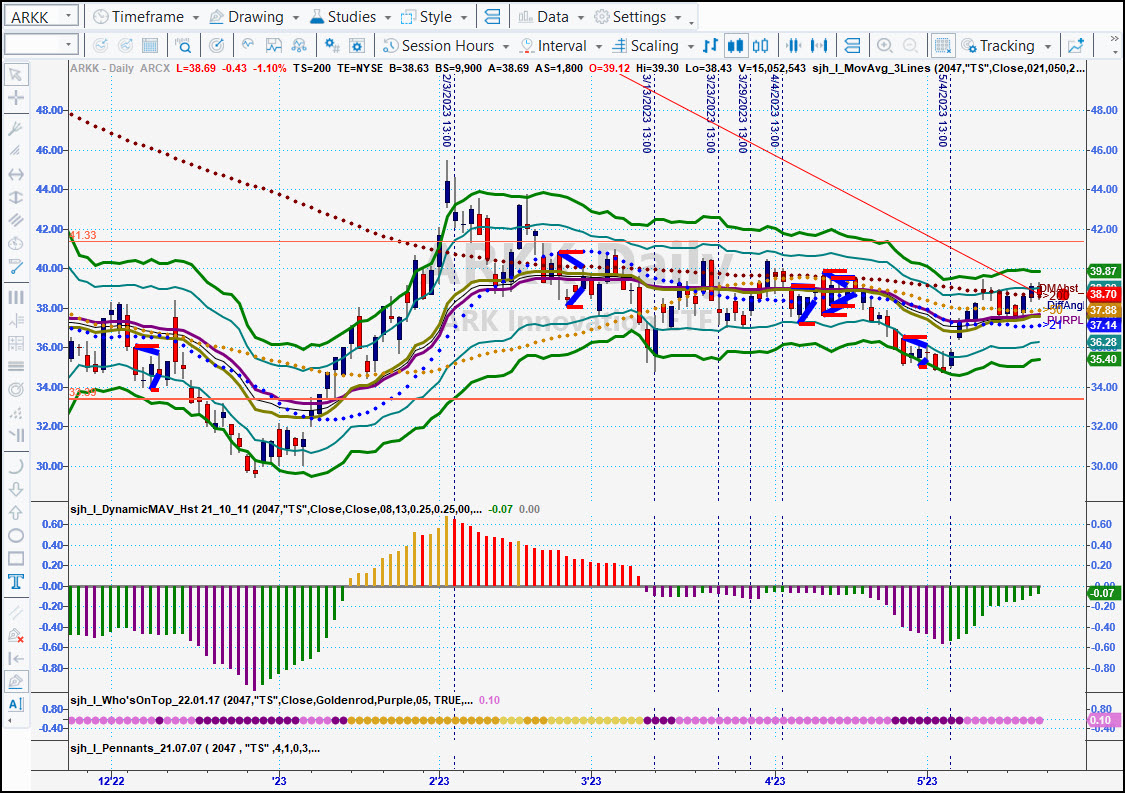The width and height of the screenshot is (1125, 793).
Task: Pick the vertical double-arrow drawing tool
Action: (16, 197)
